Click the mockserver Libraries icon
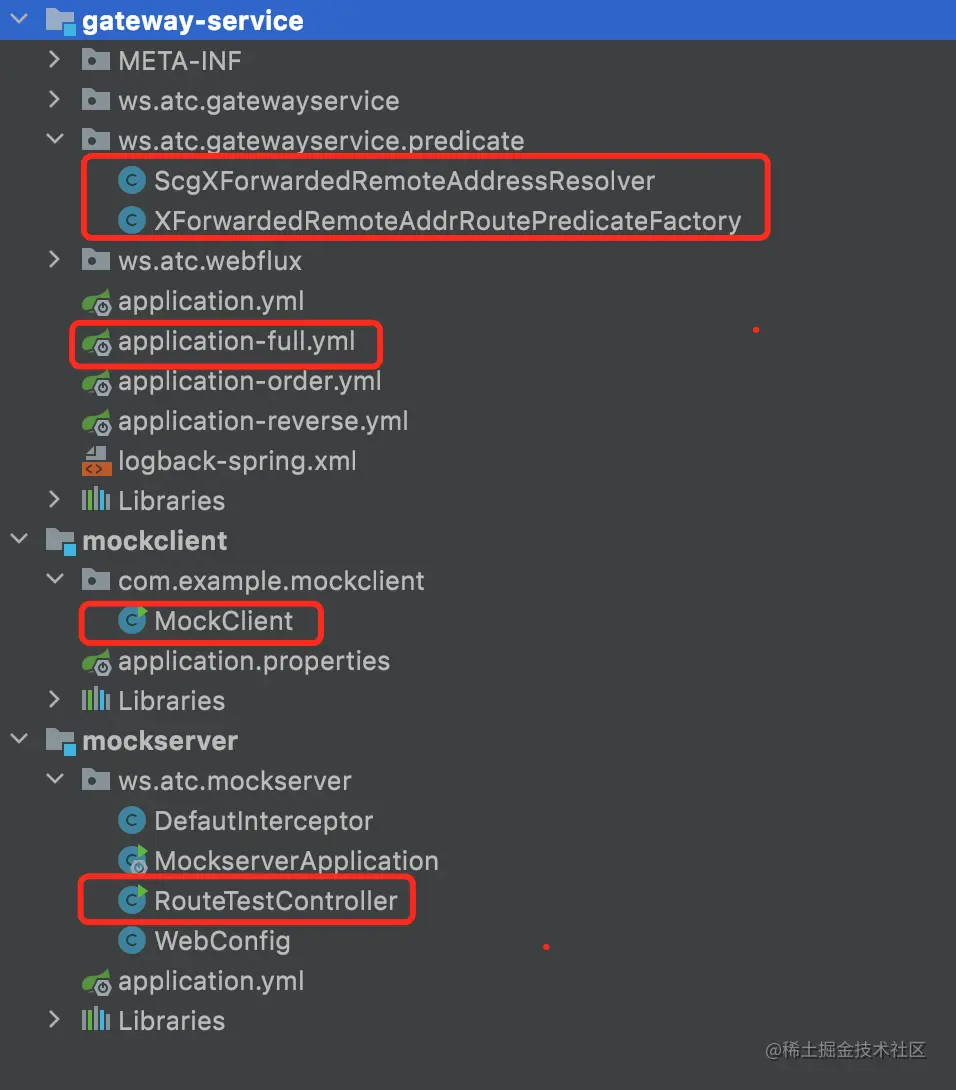The width and height of the screenshot is (956, 1090). pyautogui.click(x=96, y=1020)
